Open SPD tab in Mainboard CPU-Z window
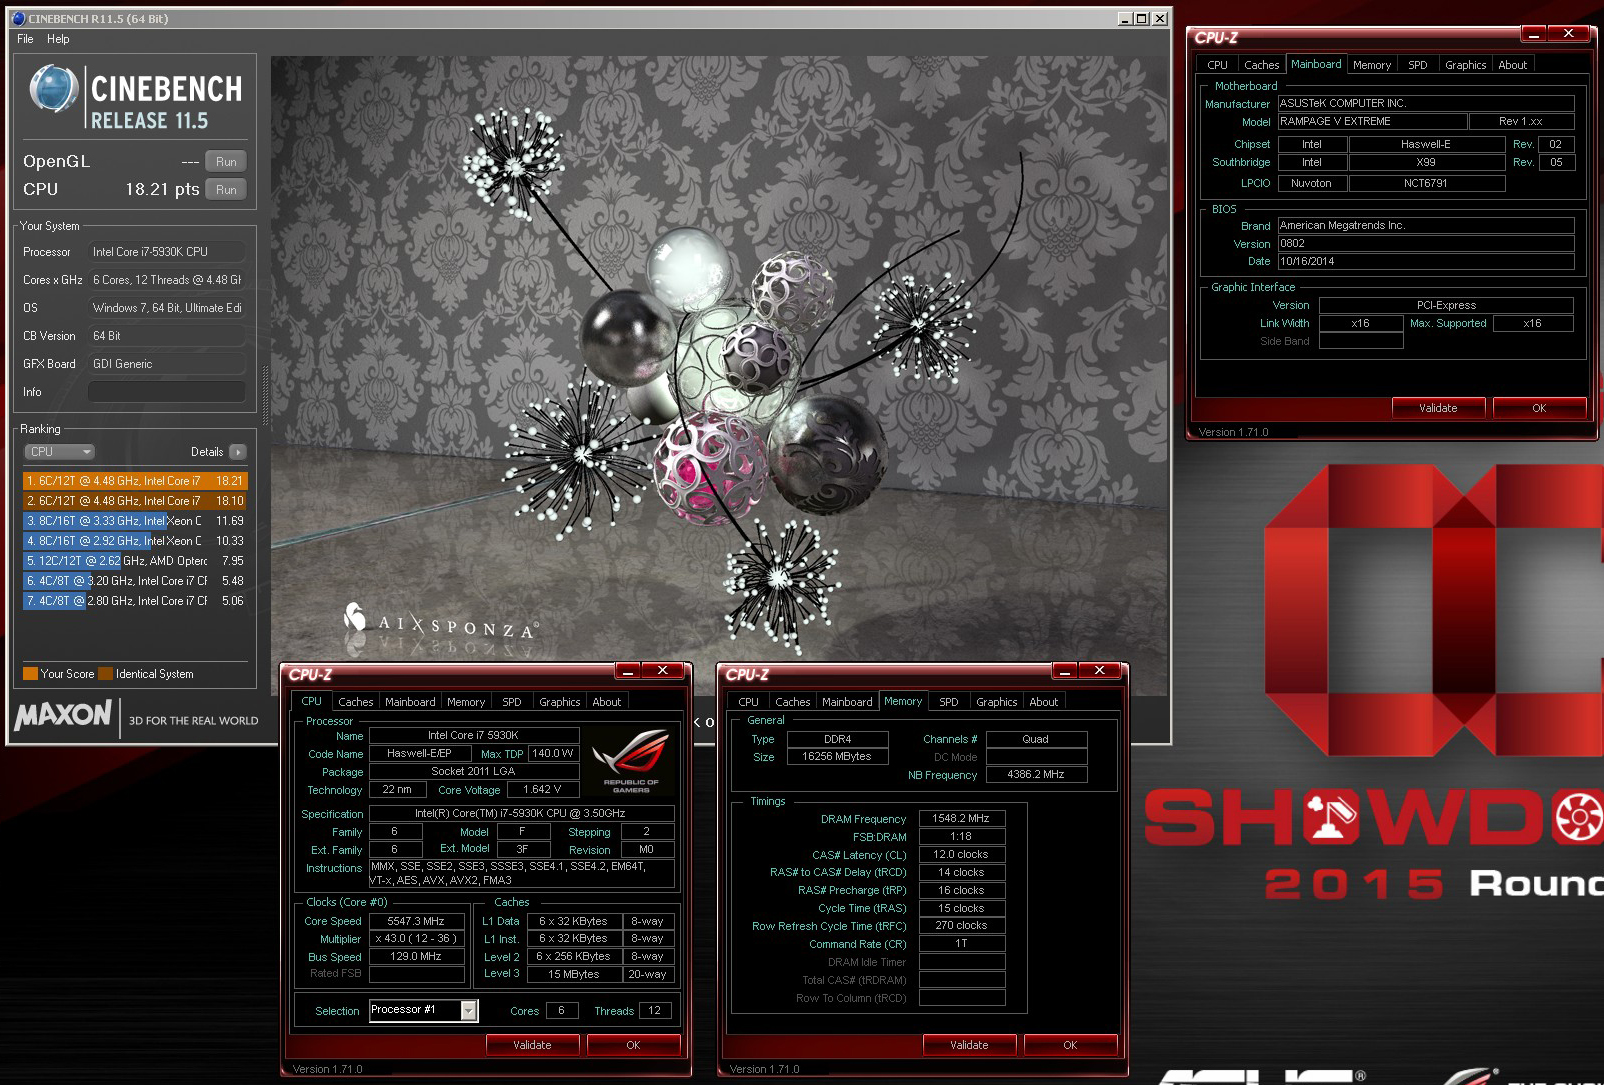 1417,65
